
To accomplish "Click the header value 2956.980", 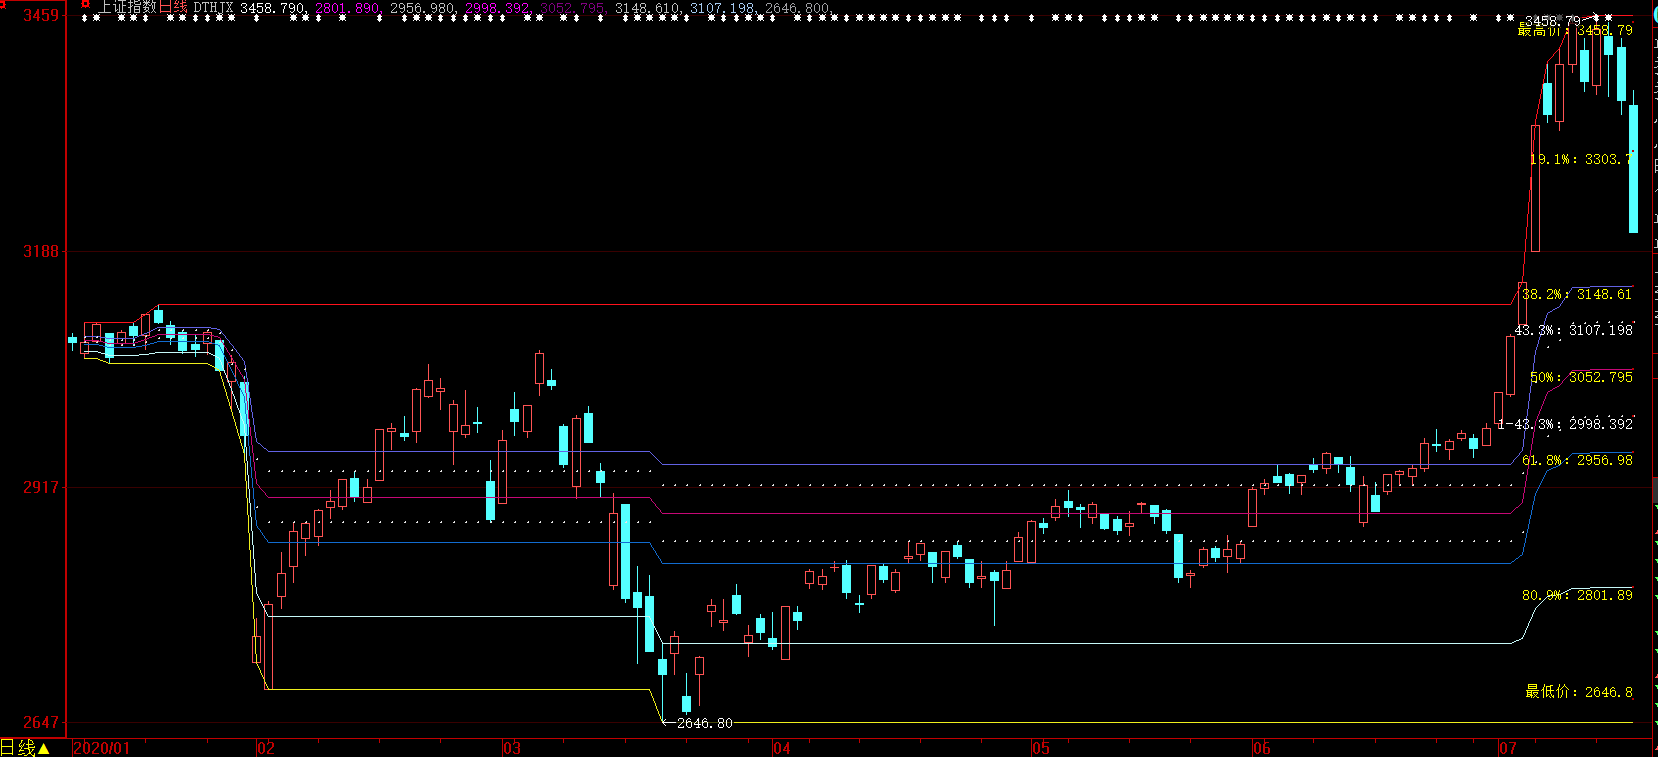I will click(x=423, y=8).
